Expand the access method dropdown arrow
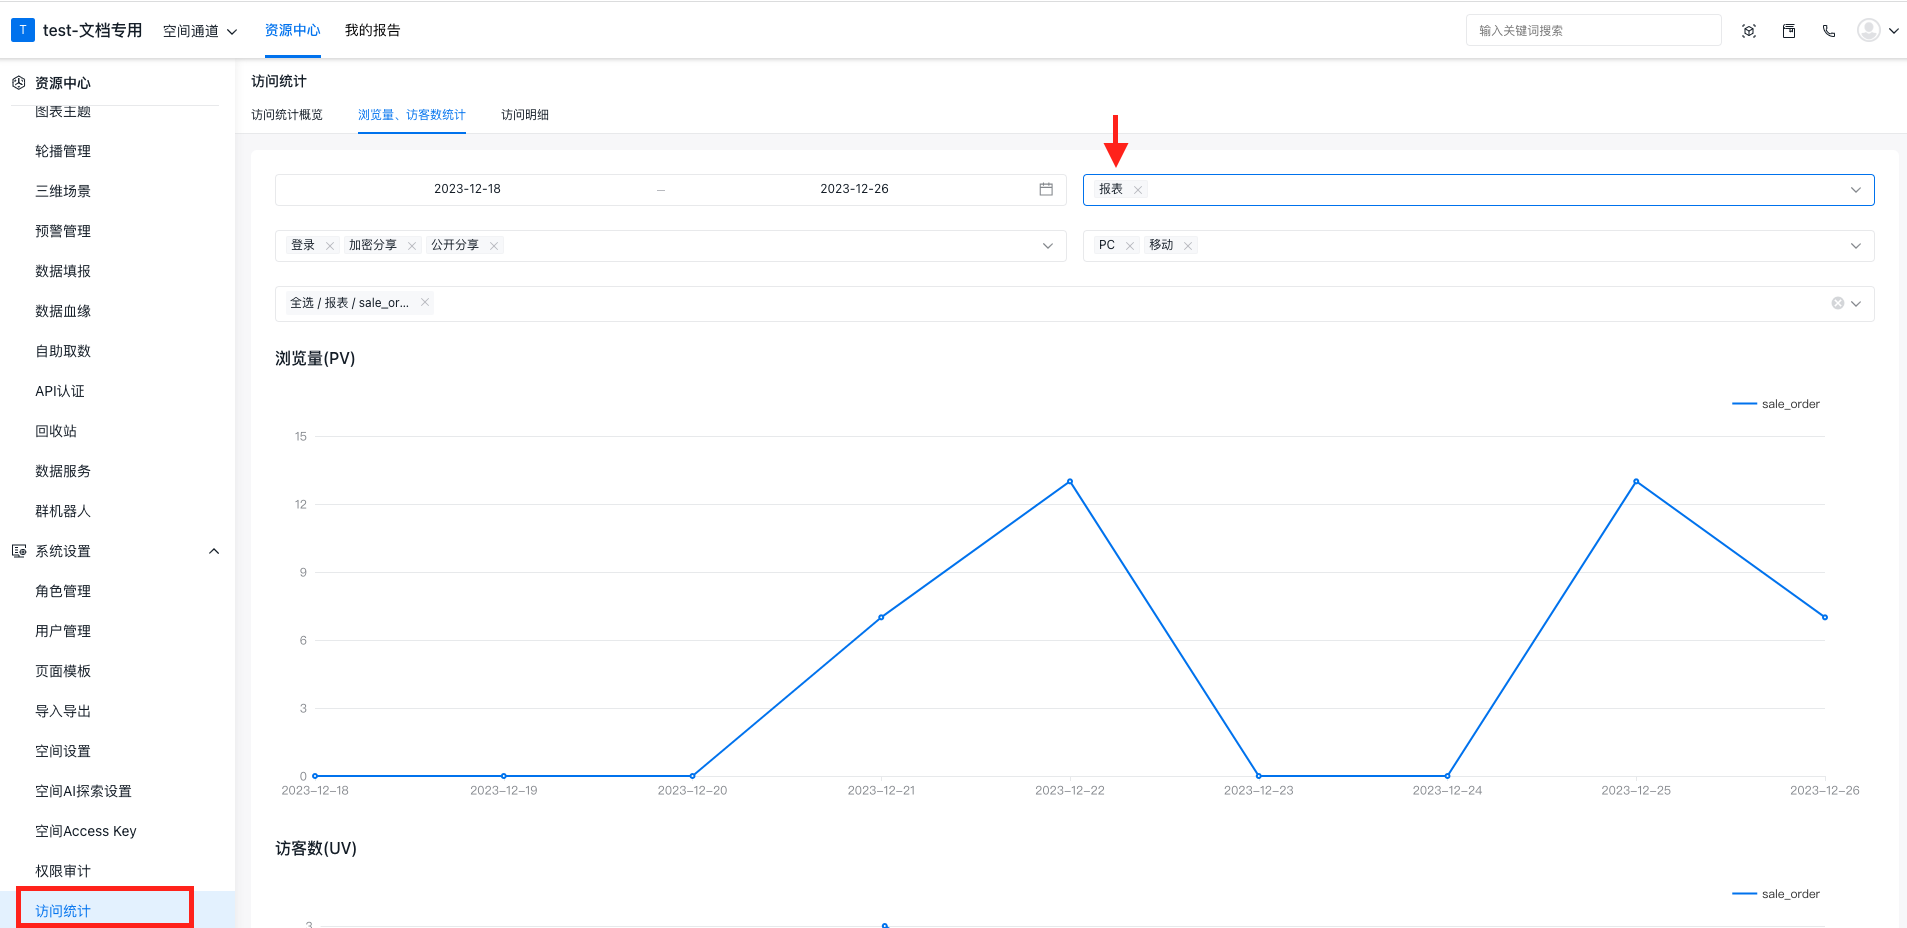 1048,246
